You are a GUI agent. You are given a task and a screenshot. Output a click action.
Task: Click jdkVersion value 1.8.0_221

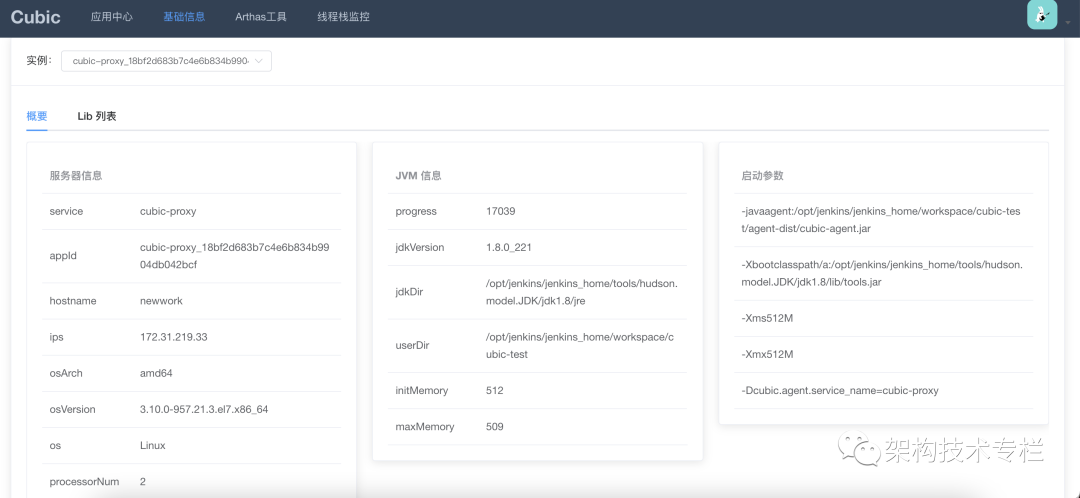[509, 247]
